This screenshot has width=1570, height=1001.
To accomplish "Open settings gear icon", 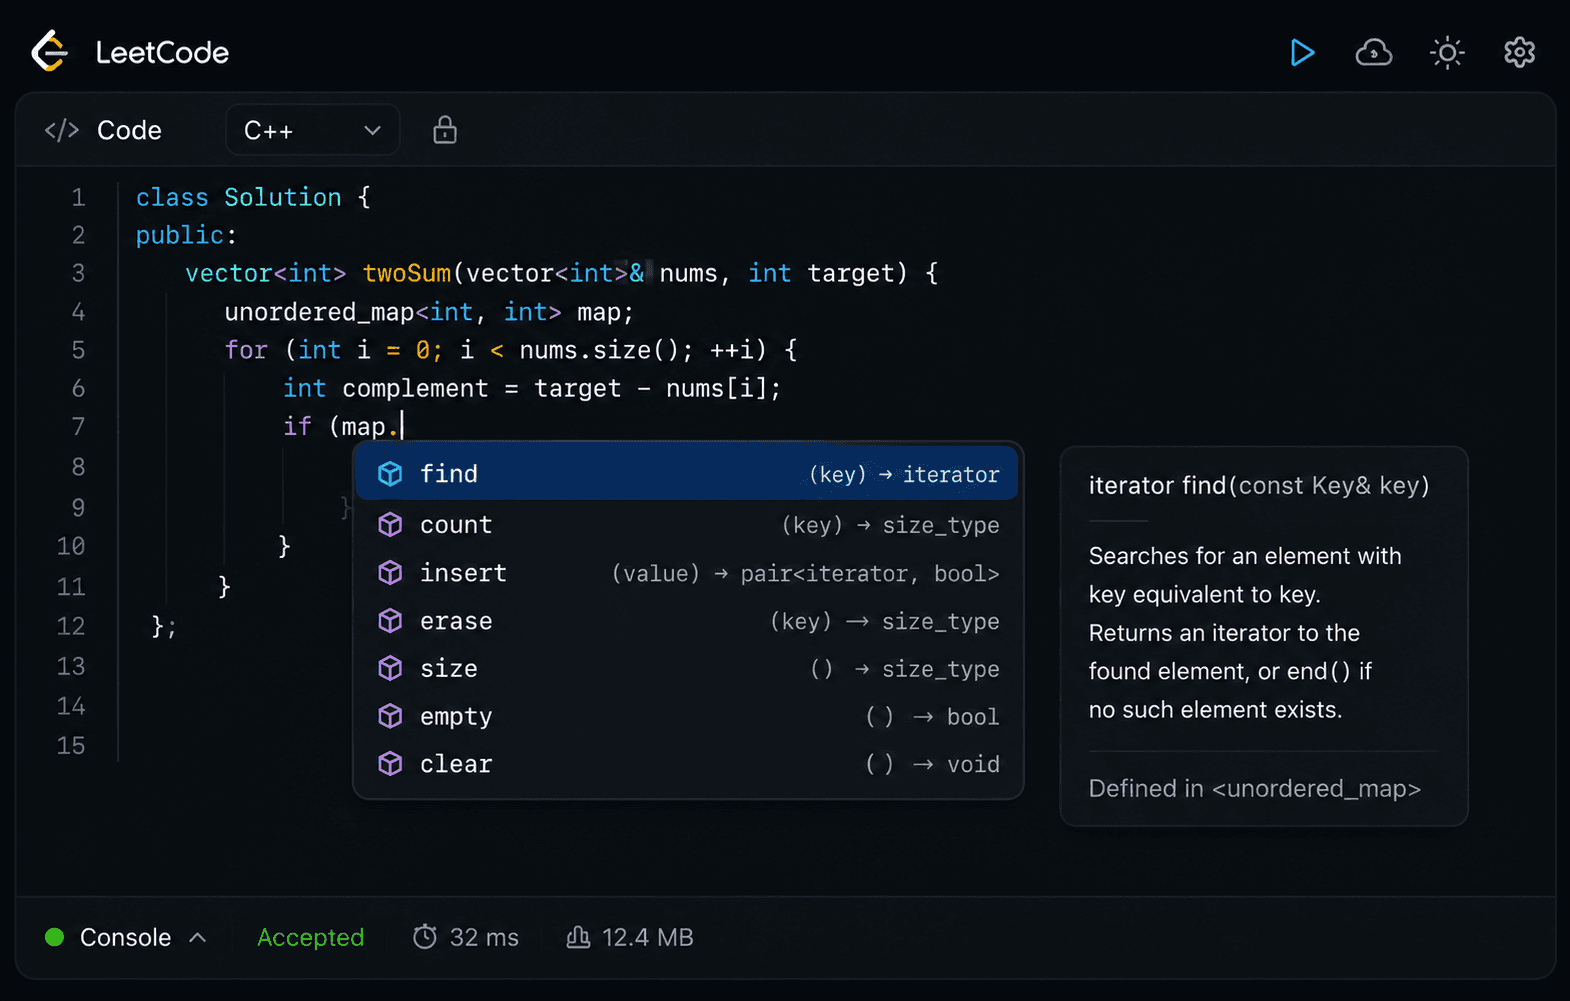I will pyautogui.click(x=1519, y=52).
